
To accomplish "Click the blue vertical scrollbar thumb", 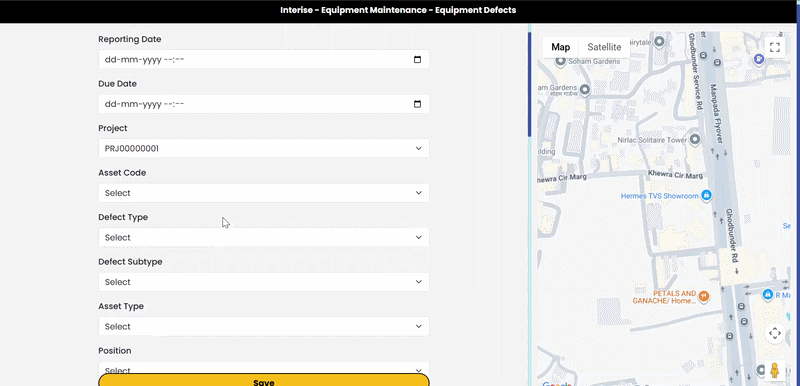I will point(530,84).
